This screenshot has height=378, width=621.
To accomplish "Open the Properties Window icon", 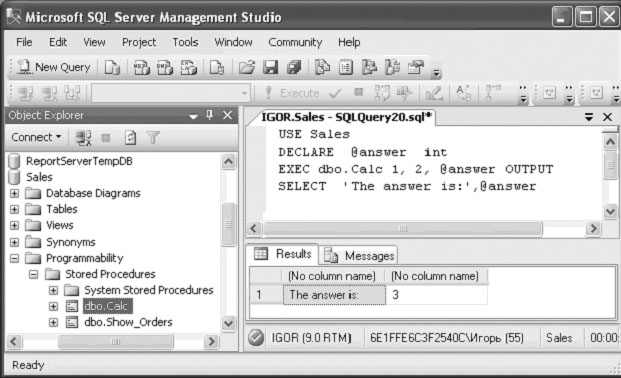I will [416, 67].
